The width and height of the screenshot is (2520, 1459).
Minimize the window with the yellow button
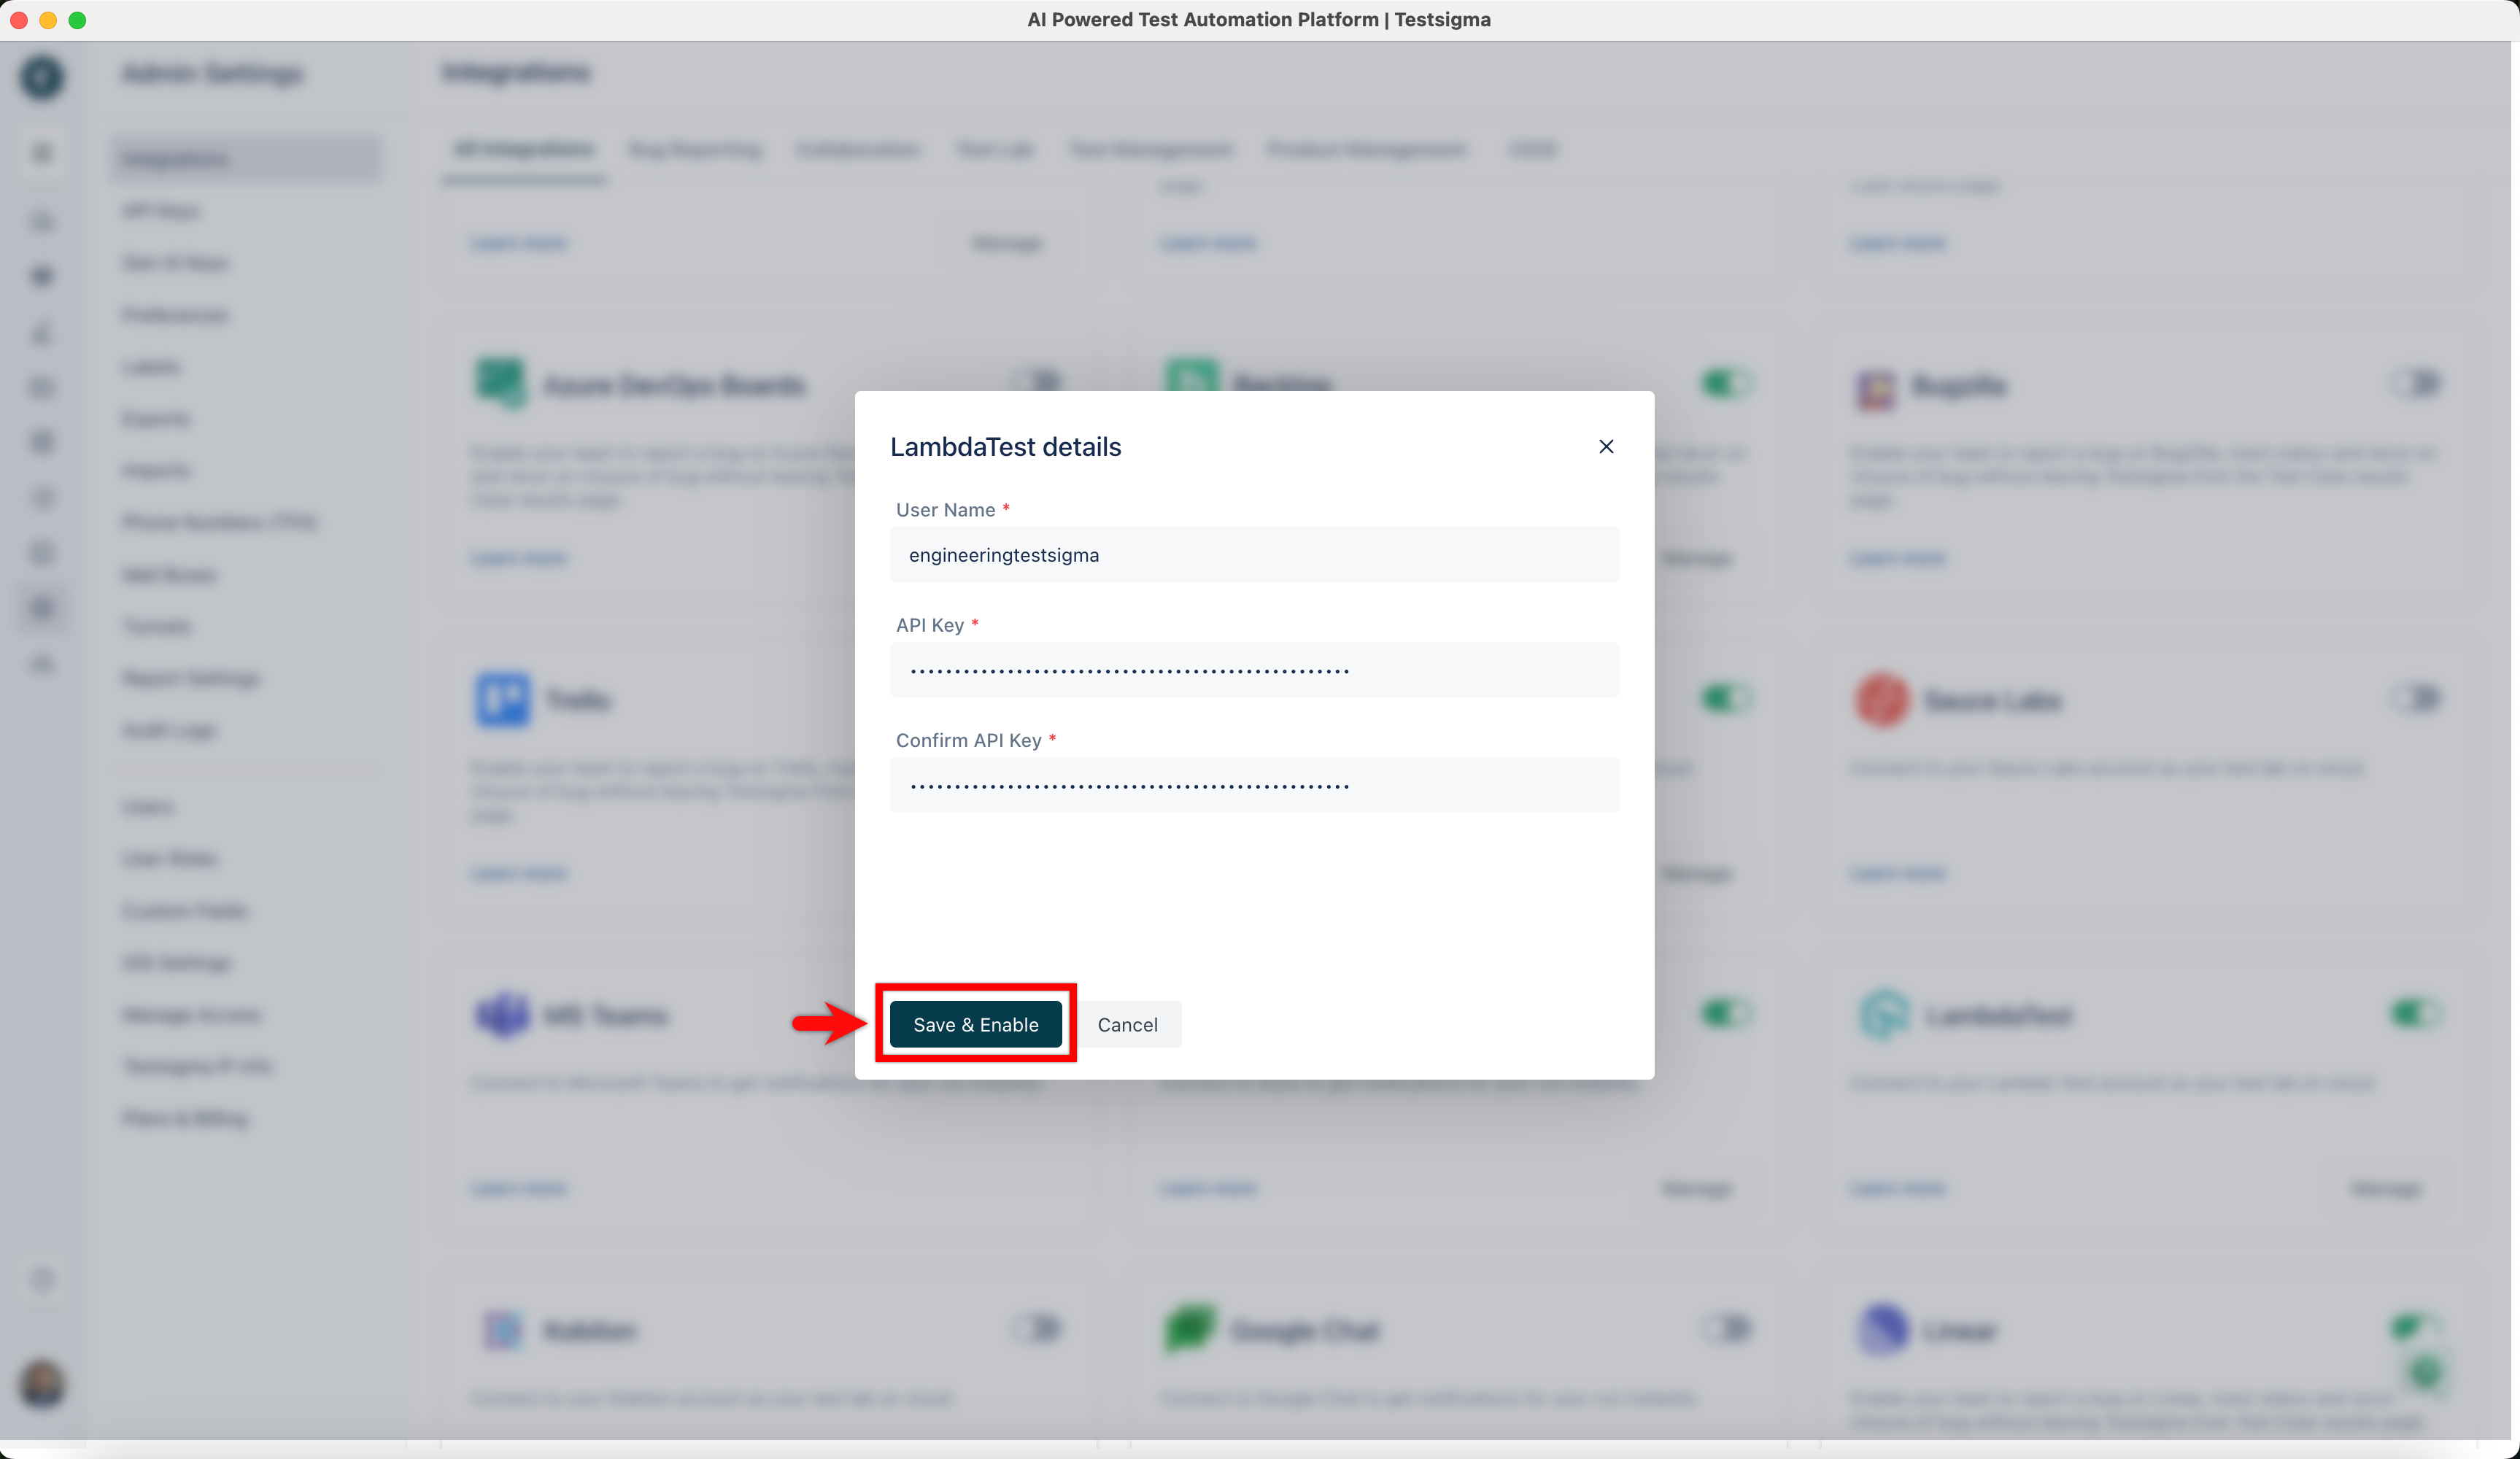pos(47,20)
